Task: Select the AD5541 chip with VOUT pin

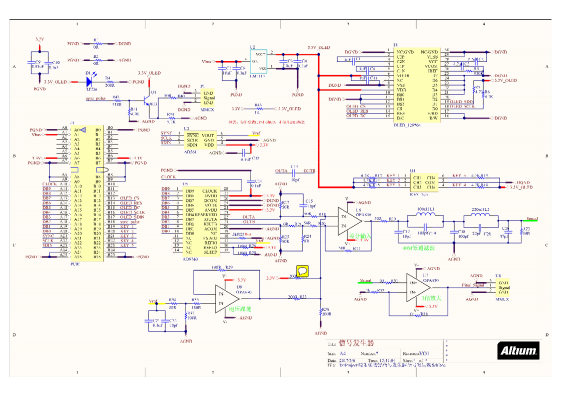Action: pyautogui.click(x=200, y=140)
